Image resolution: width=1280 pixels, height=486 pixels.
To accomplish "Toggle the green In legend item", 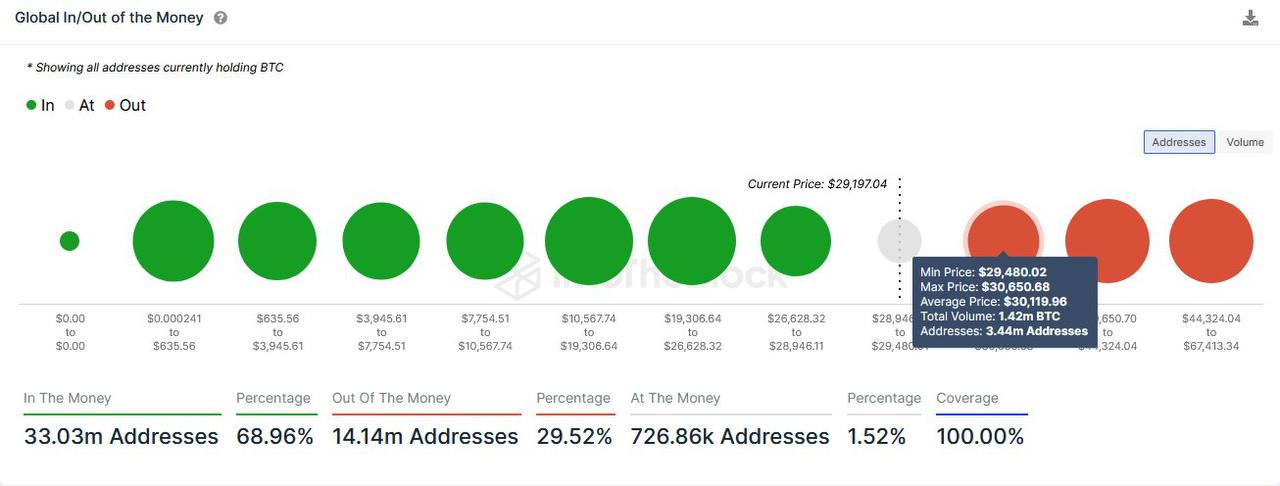I will [40, 105].
